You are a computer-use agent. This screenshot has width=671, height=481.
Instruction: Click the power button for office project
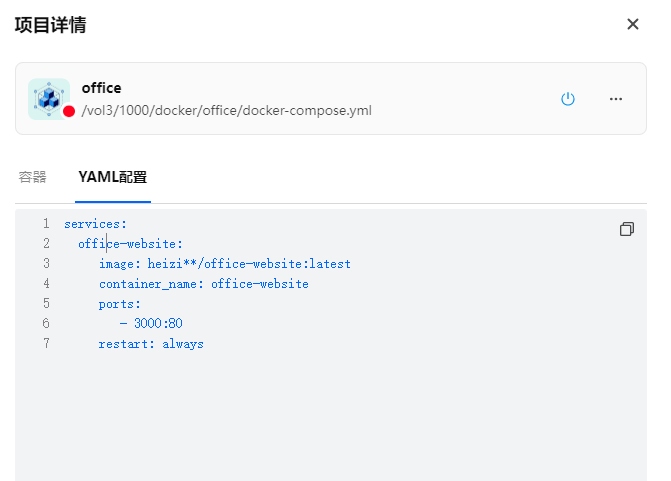pyautogui.click(x=568, y=99)
